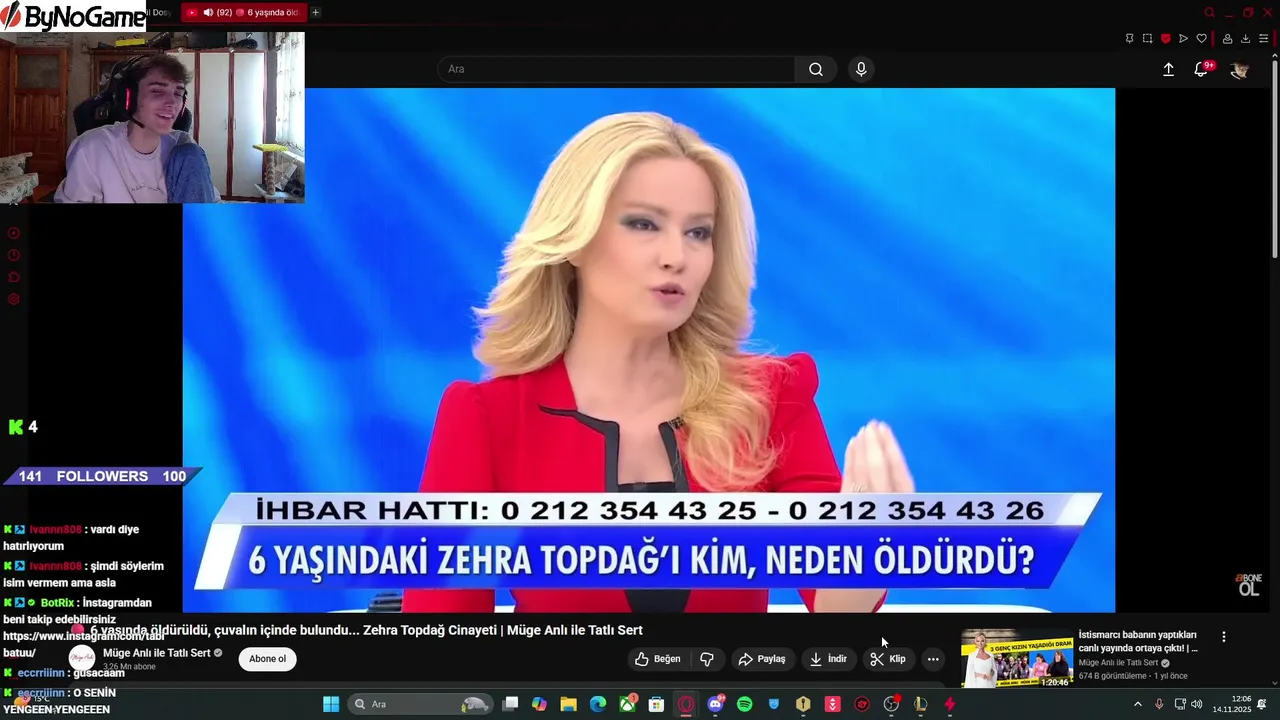This screenshot has height=720, width=1280.
Task: Open Opera GX tab search icon
Action: pyautogui.click(x=1209, y=12)
